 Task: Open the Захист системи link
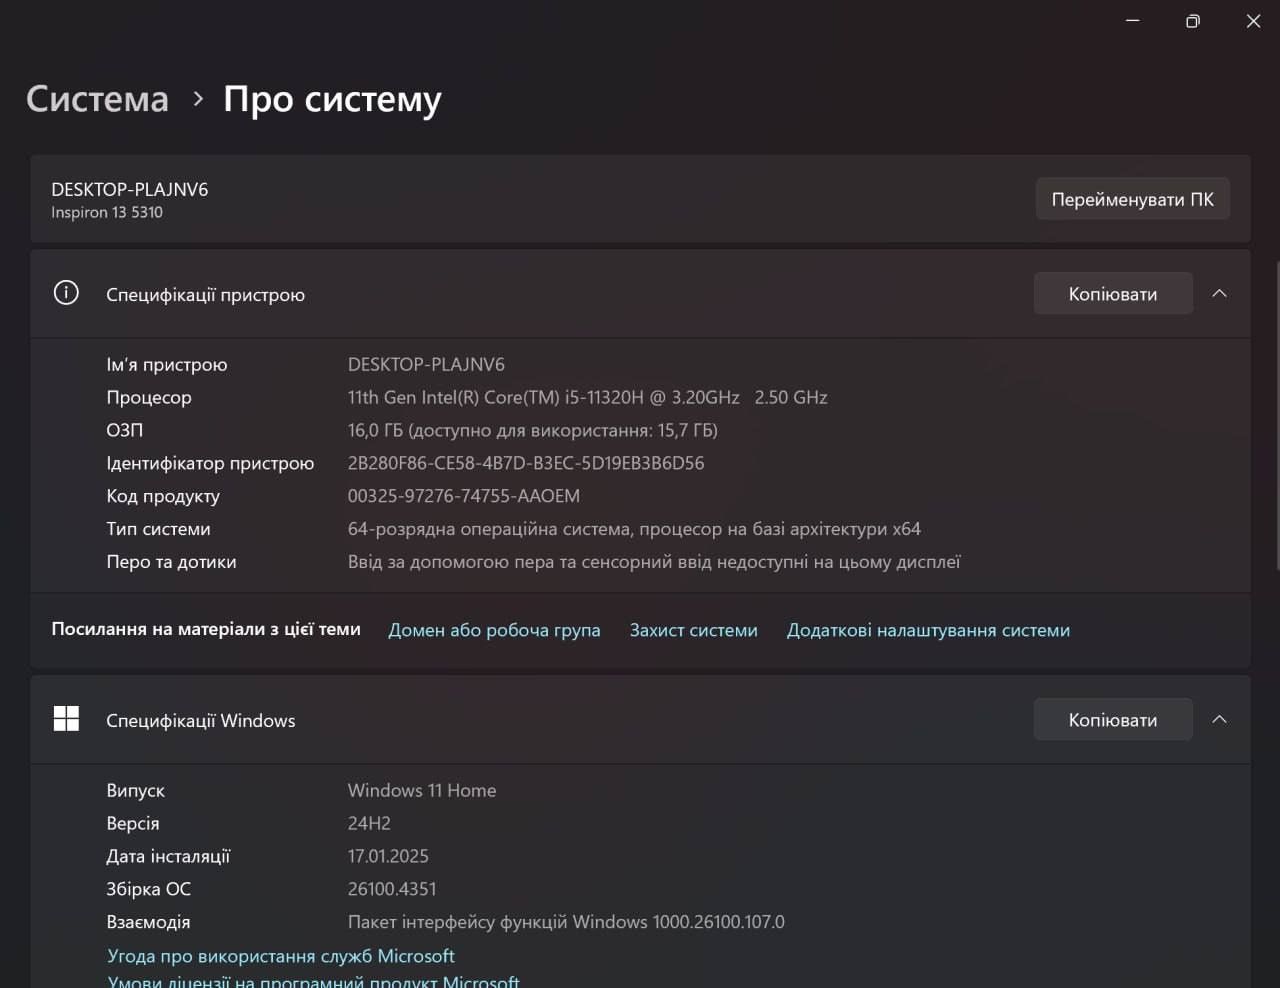pos(693,630)
